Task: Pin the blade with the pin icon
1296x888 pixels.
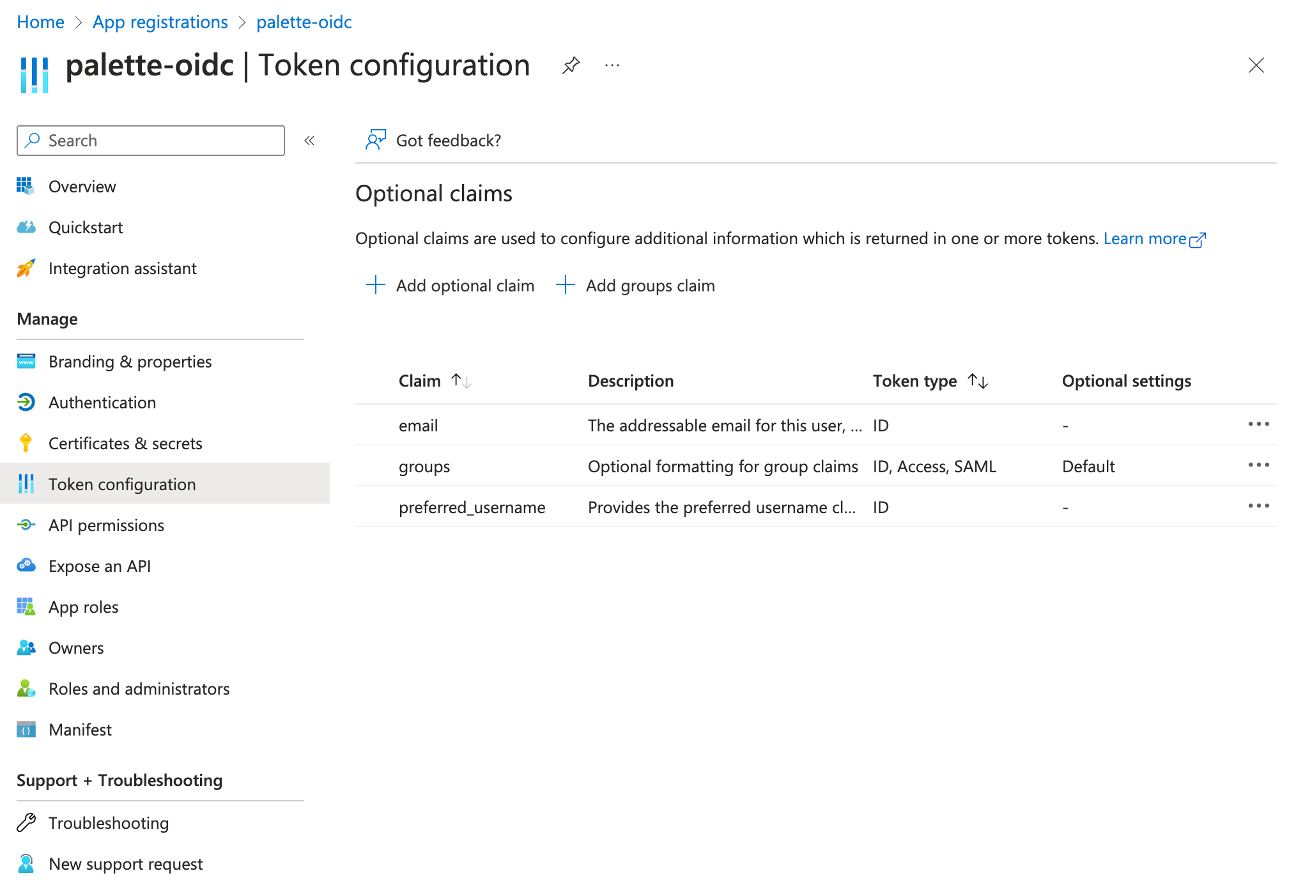Action: 570,66
